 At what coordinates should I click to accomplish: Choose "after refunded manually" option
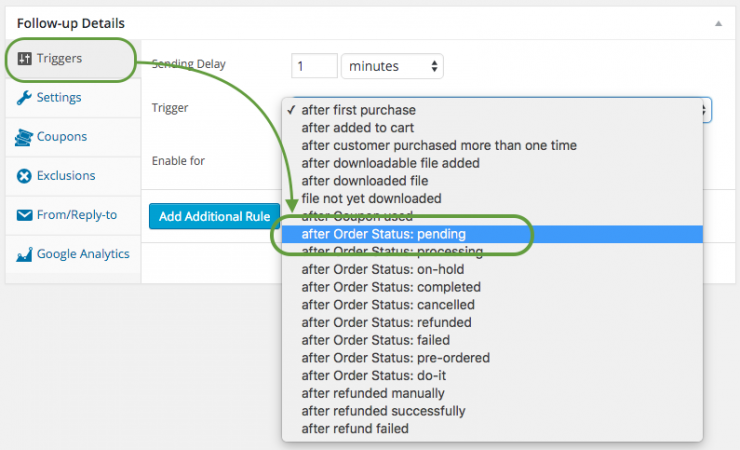pyautogui.click(x=492, y=393)
